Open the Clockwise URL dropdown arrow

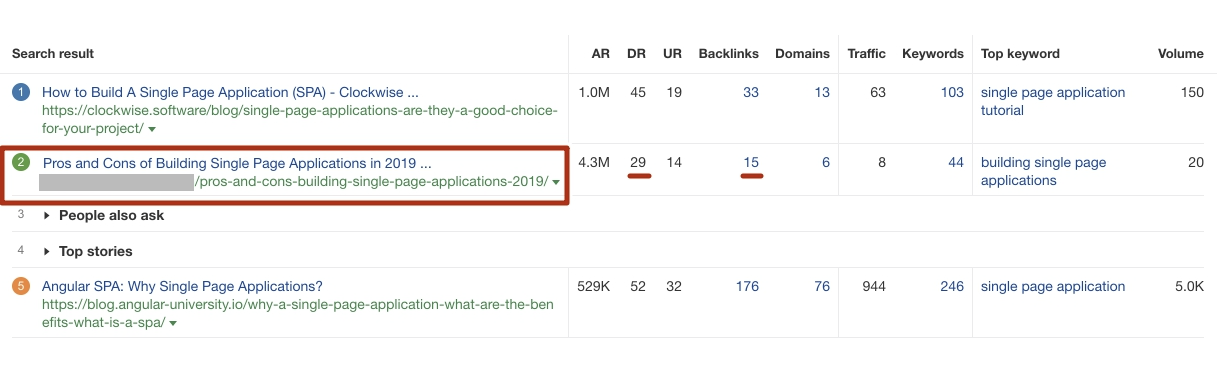pyautogui.click(x=152, y=130)
